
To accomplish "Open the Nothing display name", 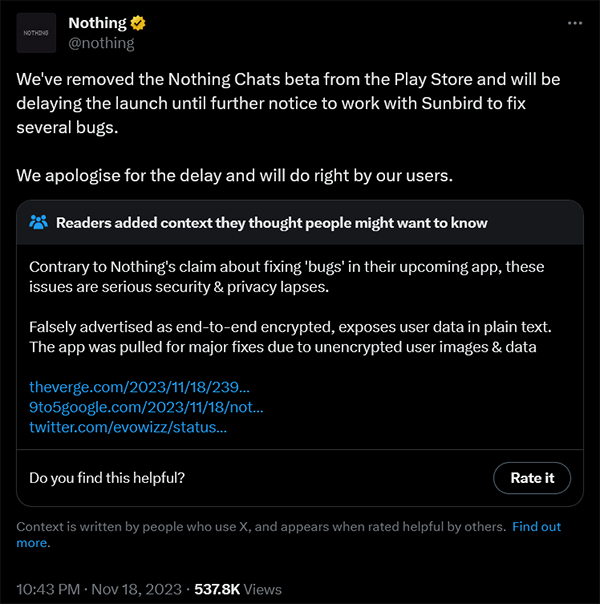I will pyautogui.click(x=97, y=23).
